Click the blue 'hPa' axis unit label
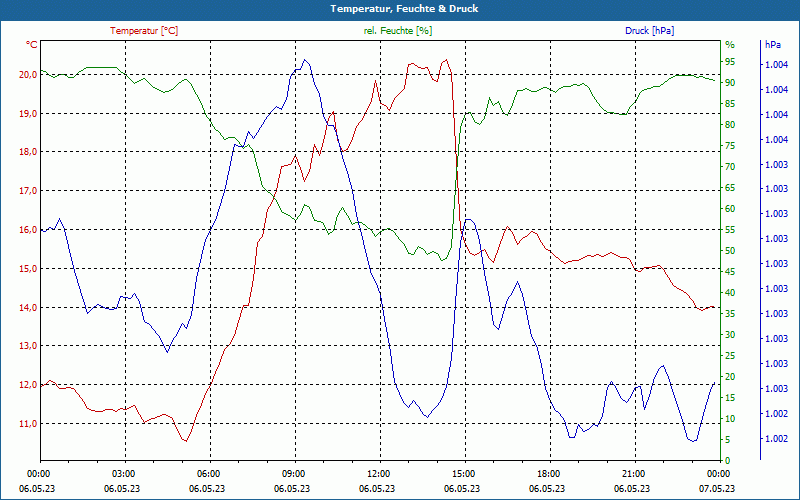 click(772, 45)
